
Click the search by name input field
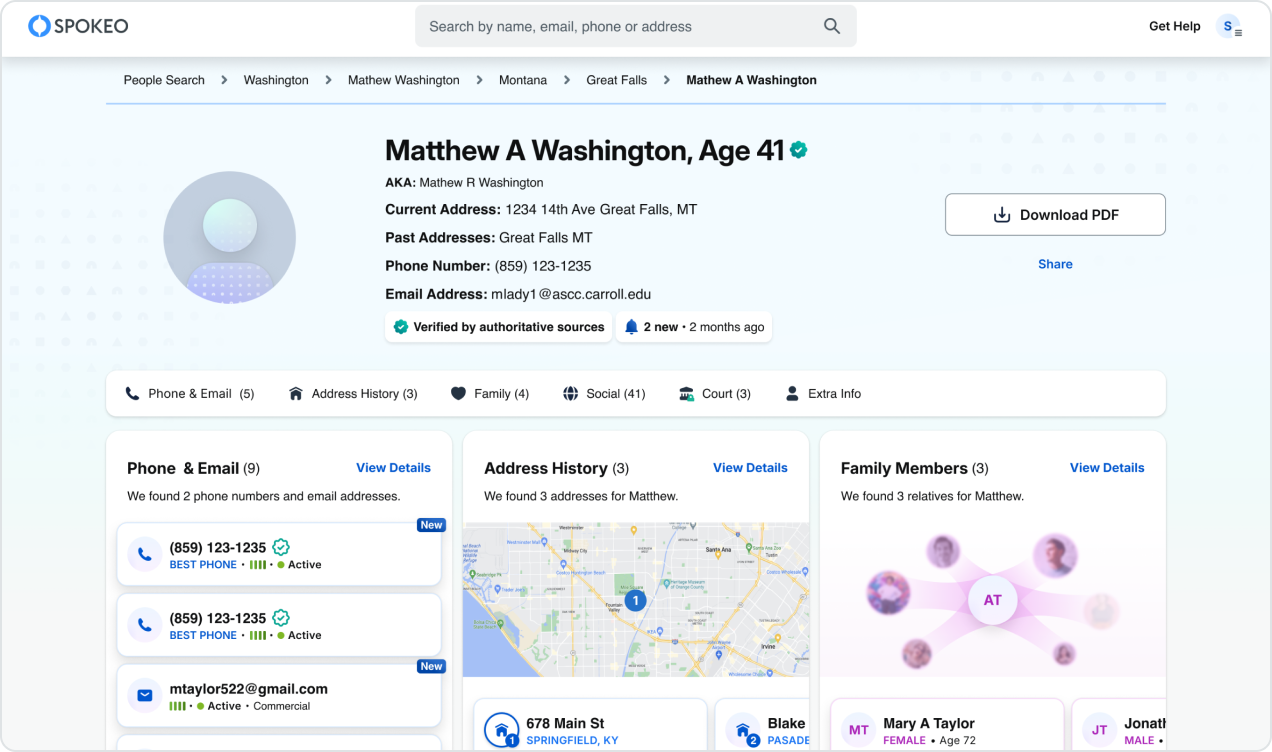(x=620, y=26)
